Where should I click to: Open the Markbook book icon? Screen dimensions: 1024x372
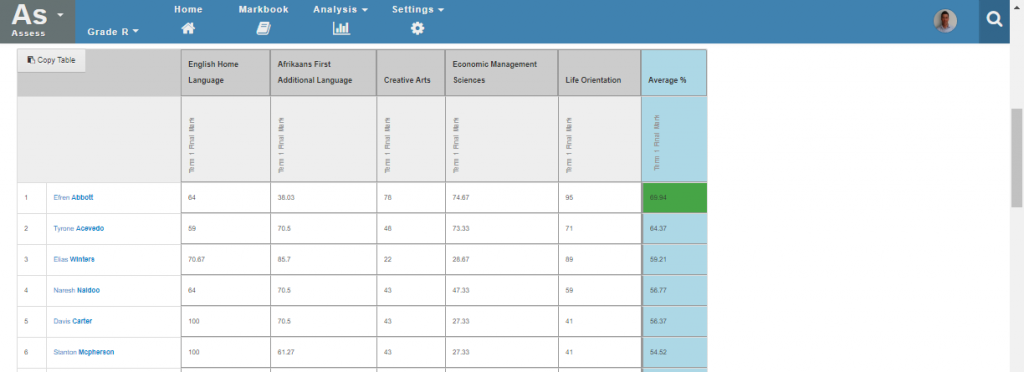[263, 28]
